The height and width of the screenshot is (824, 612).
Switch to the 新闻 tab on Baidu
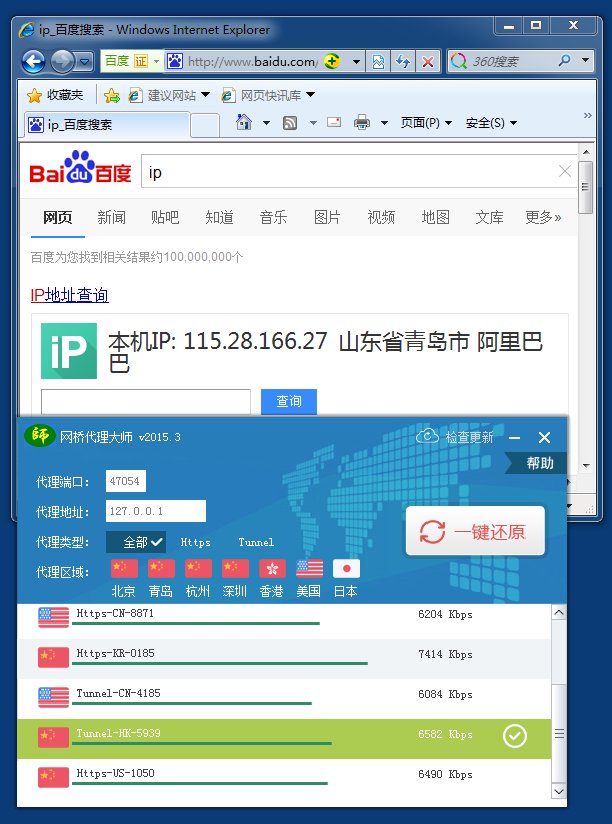(x=111, y=217)
